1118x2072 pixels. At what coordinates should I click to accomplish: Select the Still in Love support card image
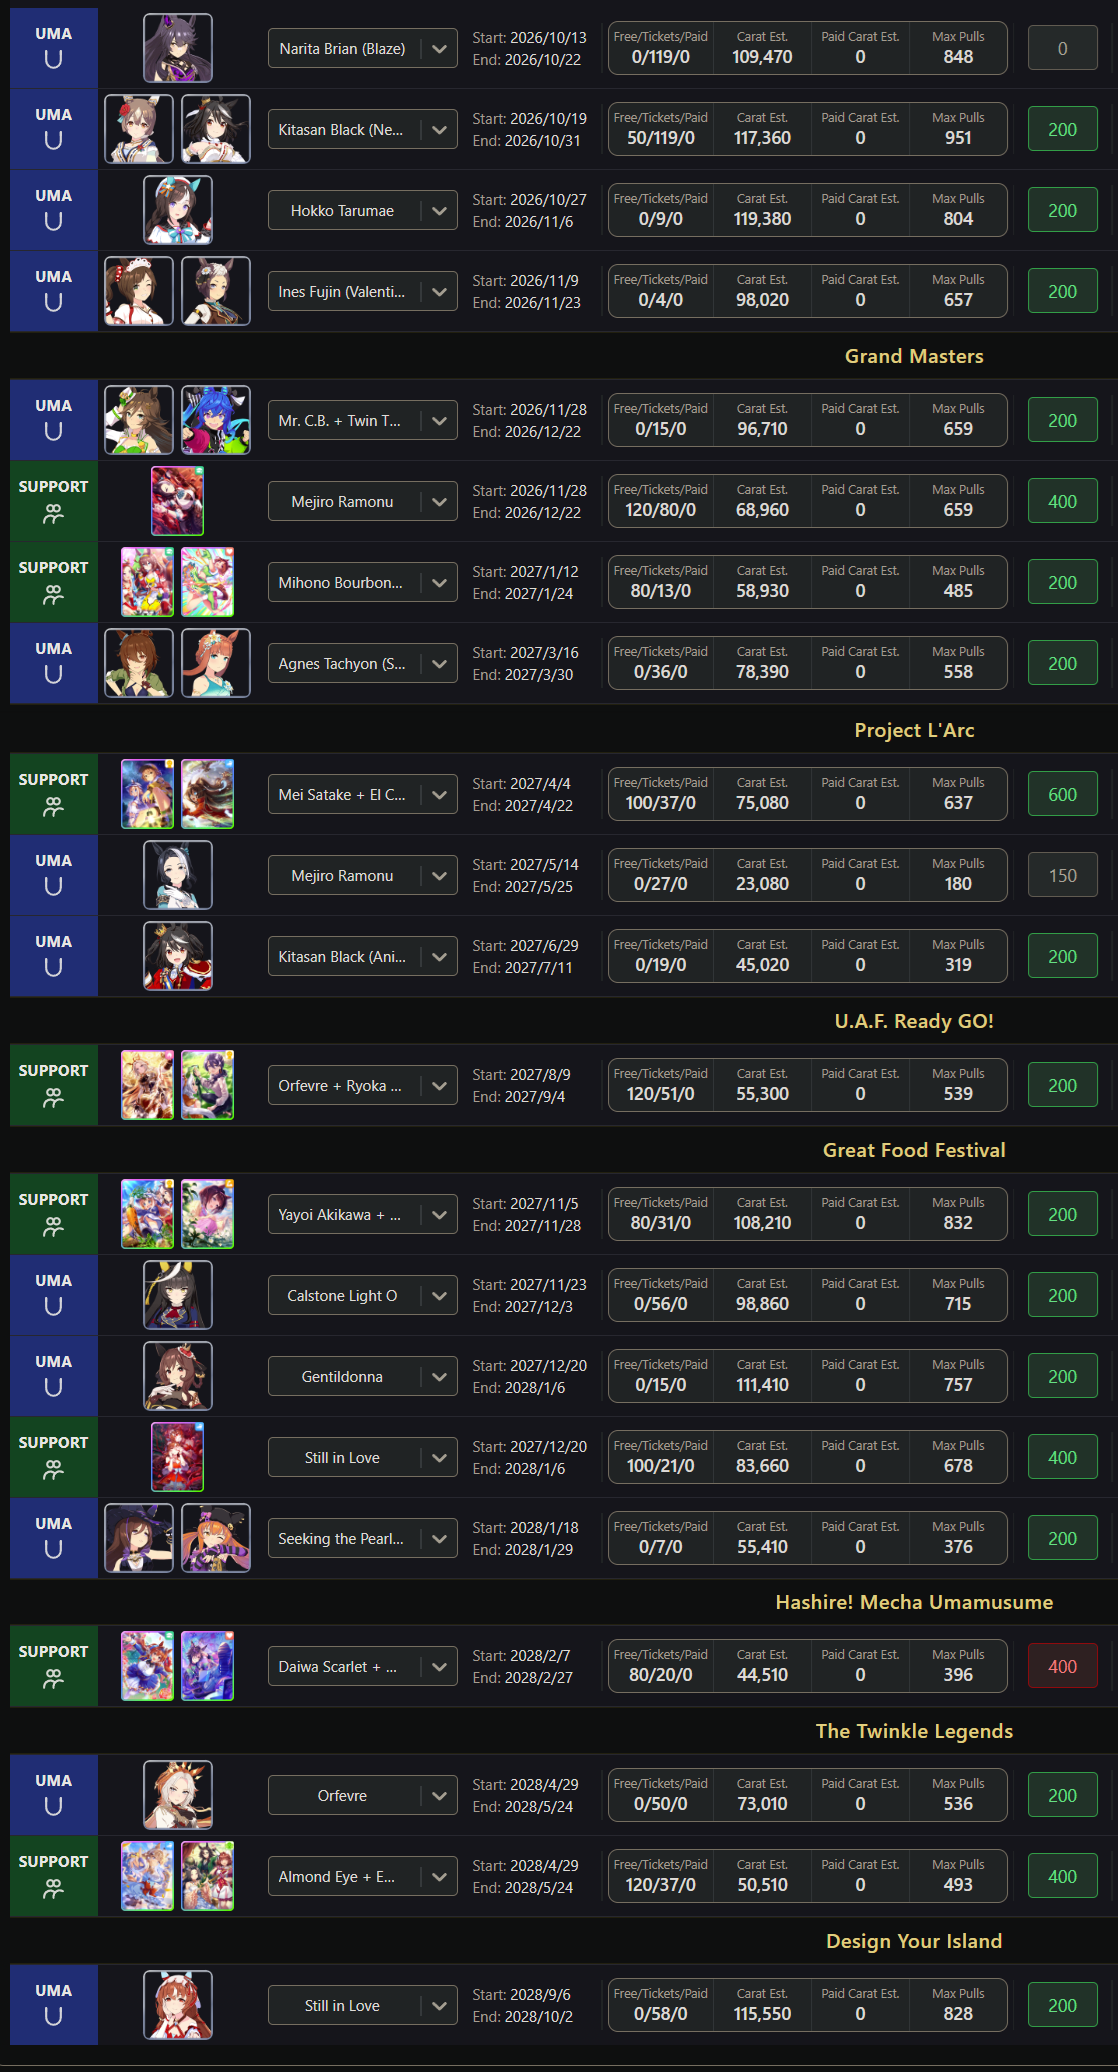(178, 1457)
